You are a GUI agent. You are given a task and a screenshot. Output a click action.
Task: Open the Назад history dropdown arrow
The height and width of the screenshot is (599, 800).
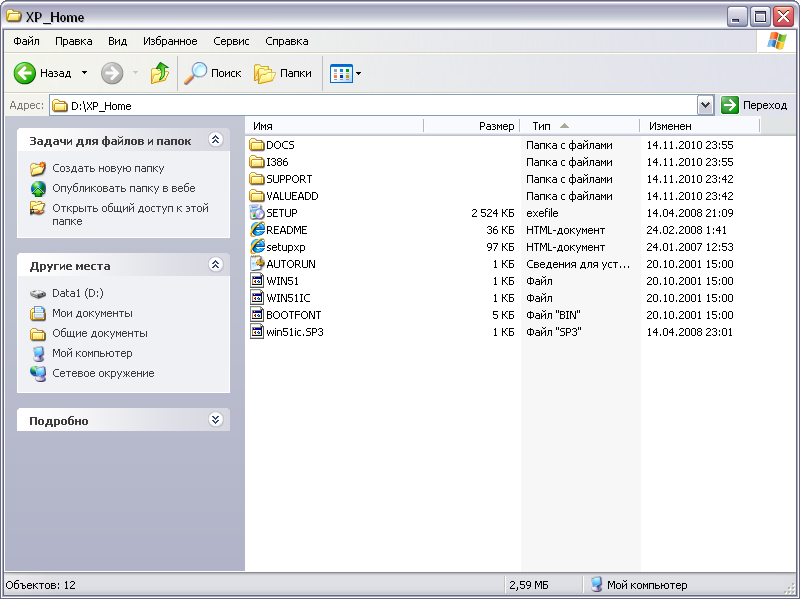[84, 73]
